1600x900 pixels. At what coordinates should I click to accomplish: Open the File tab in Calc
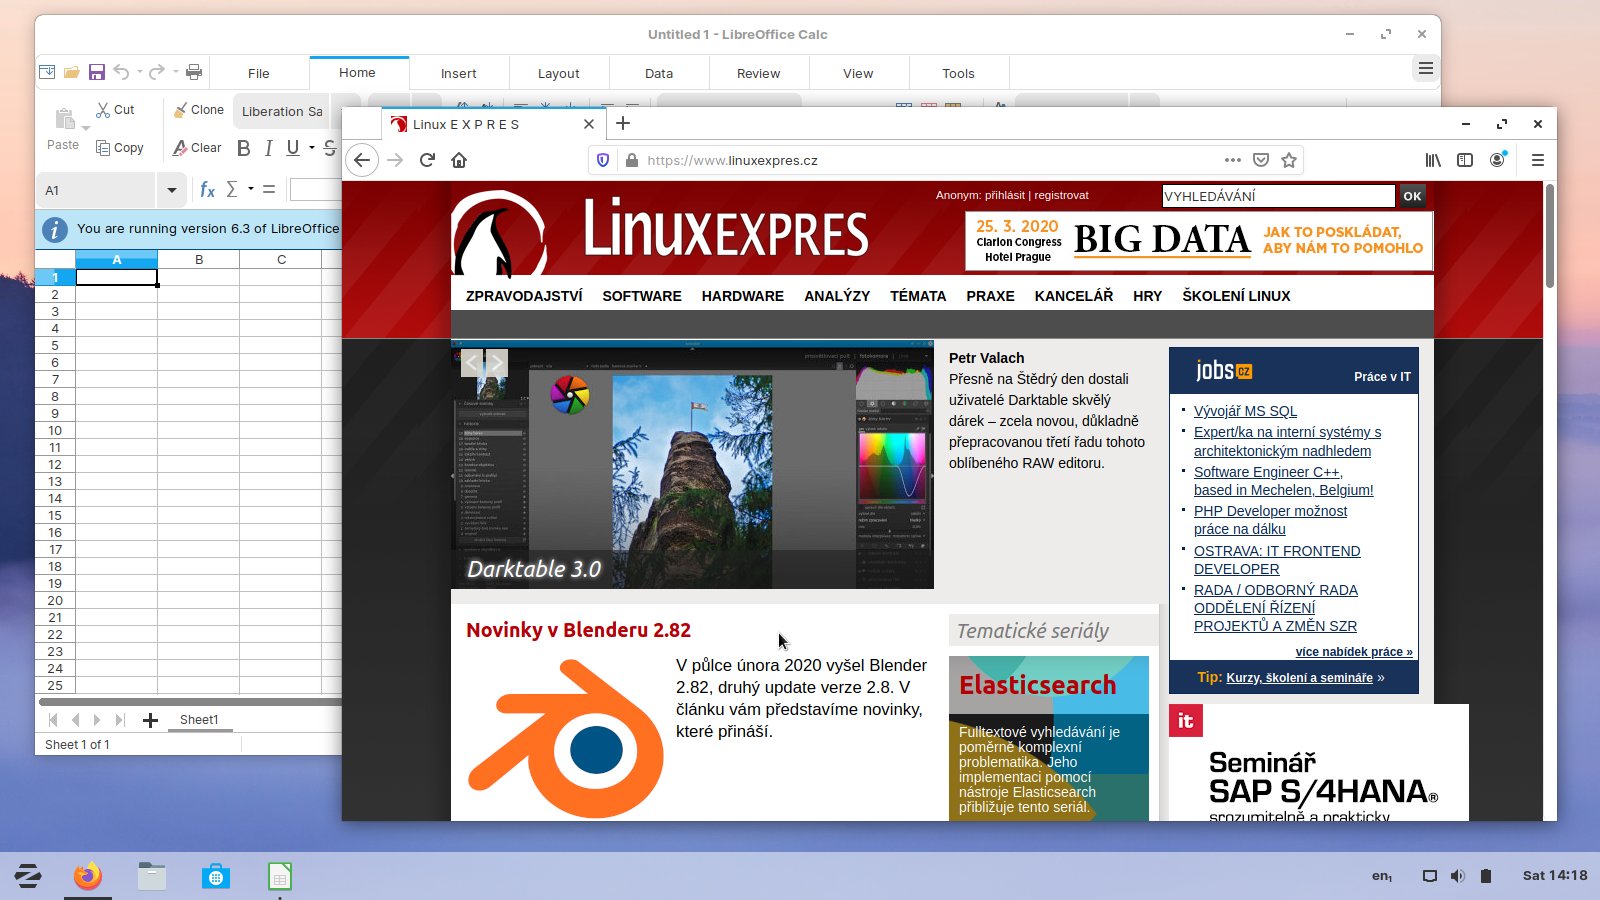click(259, 73)
